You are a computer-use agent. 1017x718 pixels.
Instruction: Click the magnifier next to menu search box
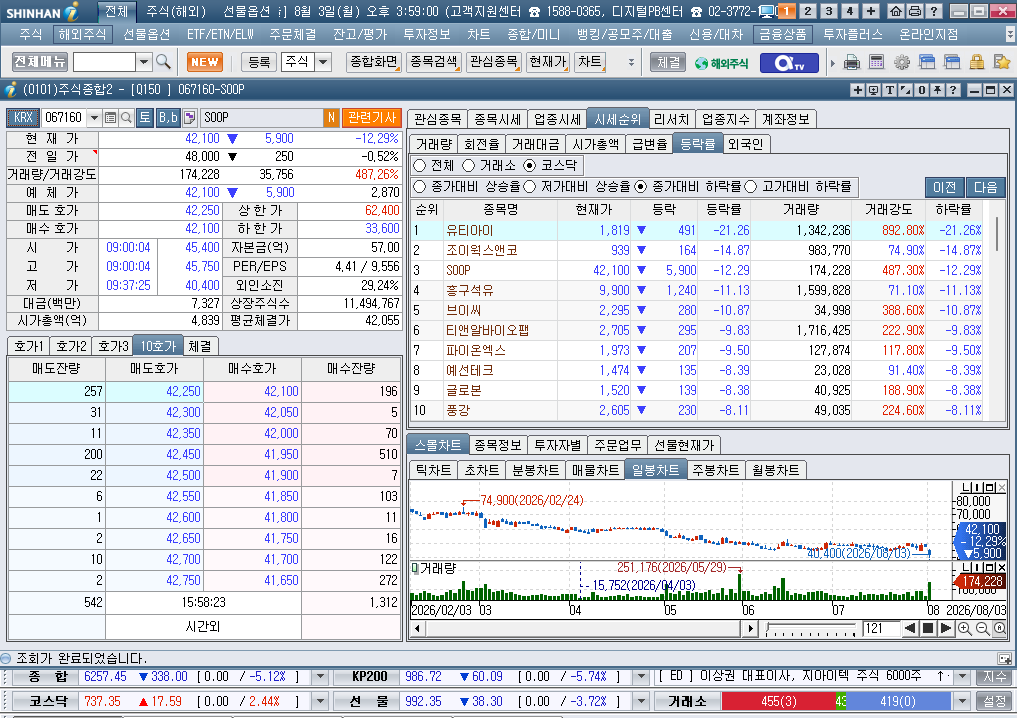pos(163,62)
